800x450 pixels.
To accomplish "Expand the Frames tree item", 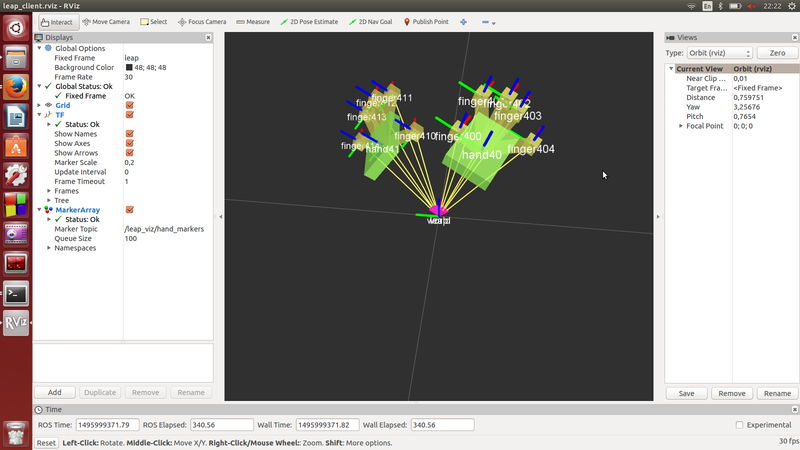I will pos(50,191).
